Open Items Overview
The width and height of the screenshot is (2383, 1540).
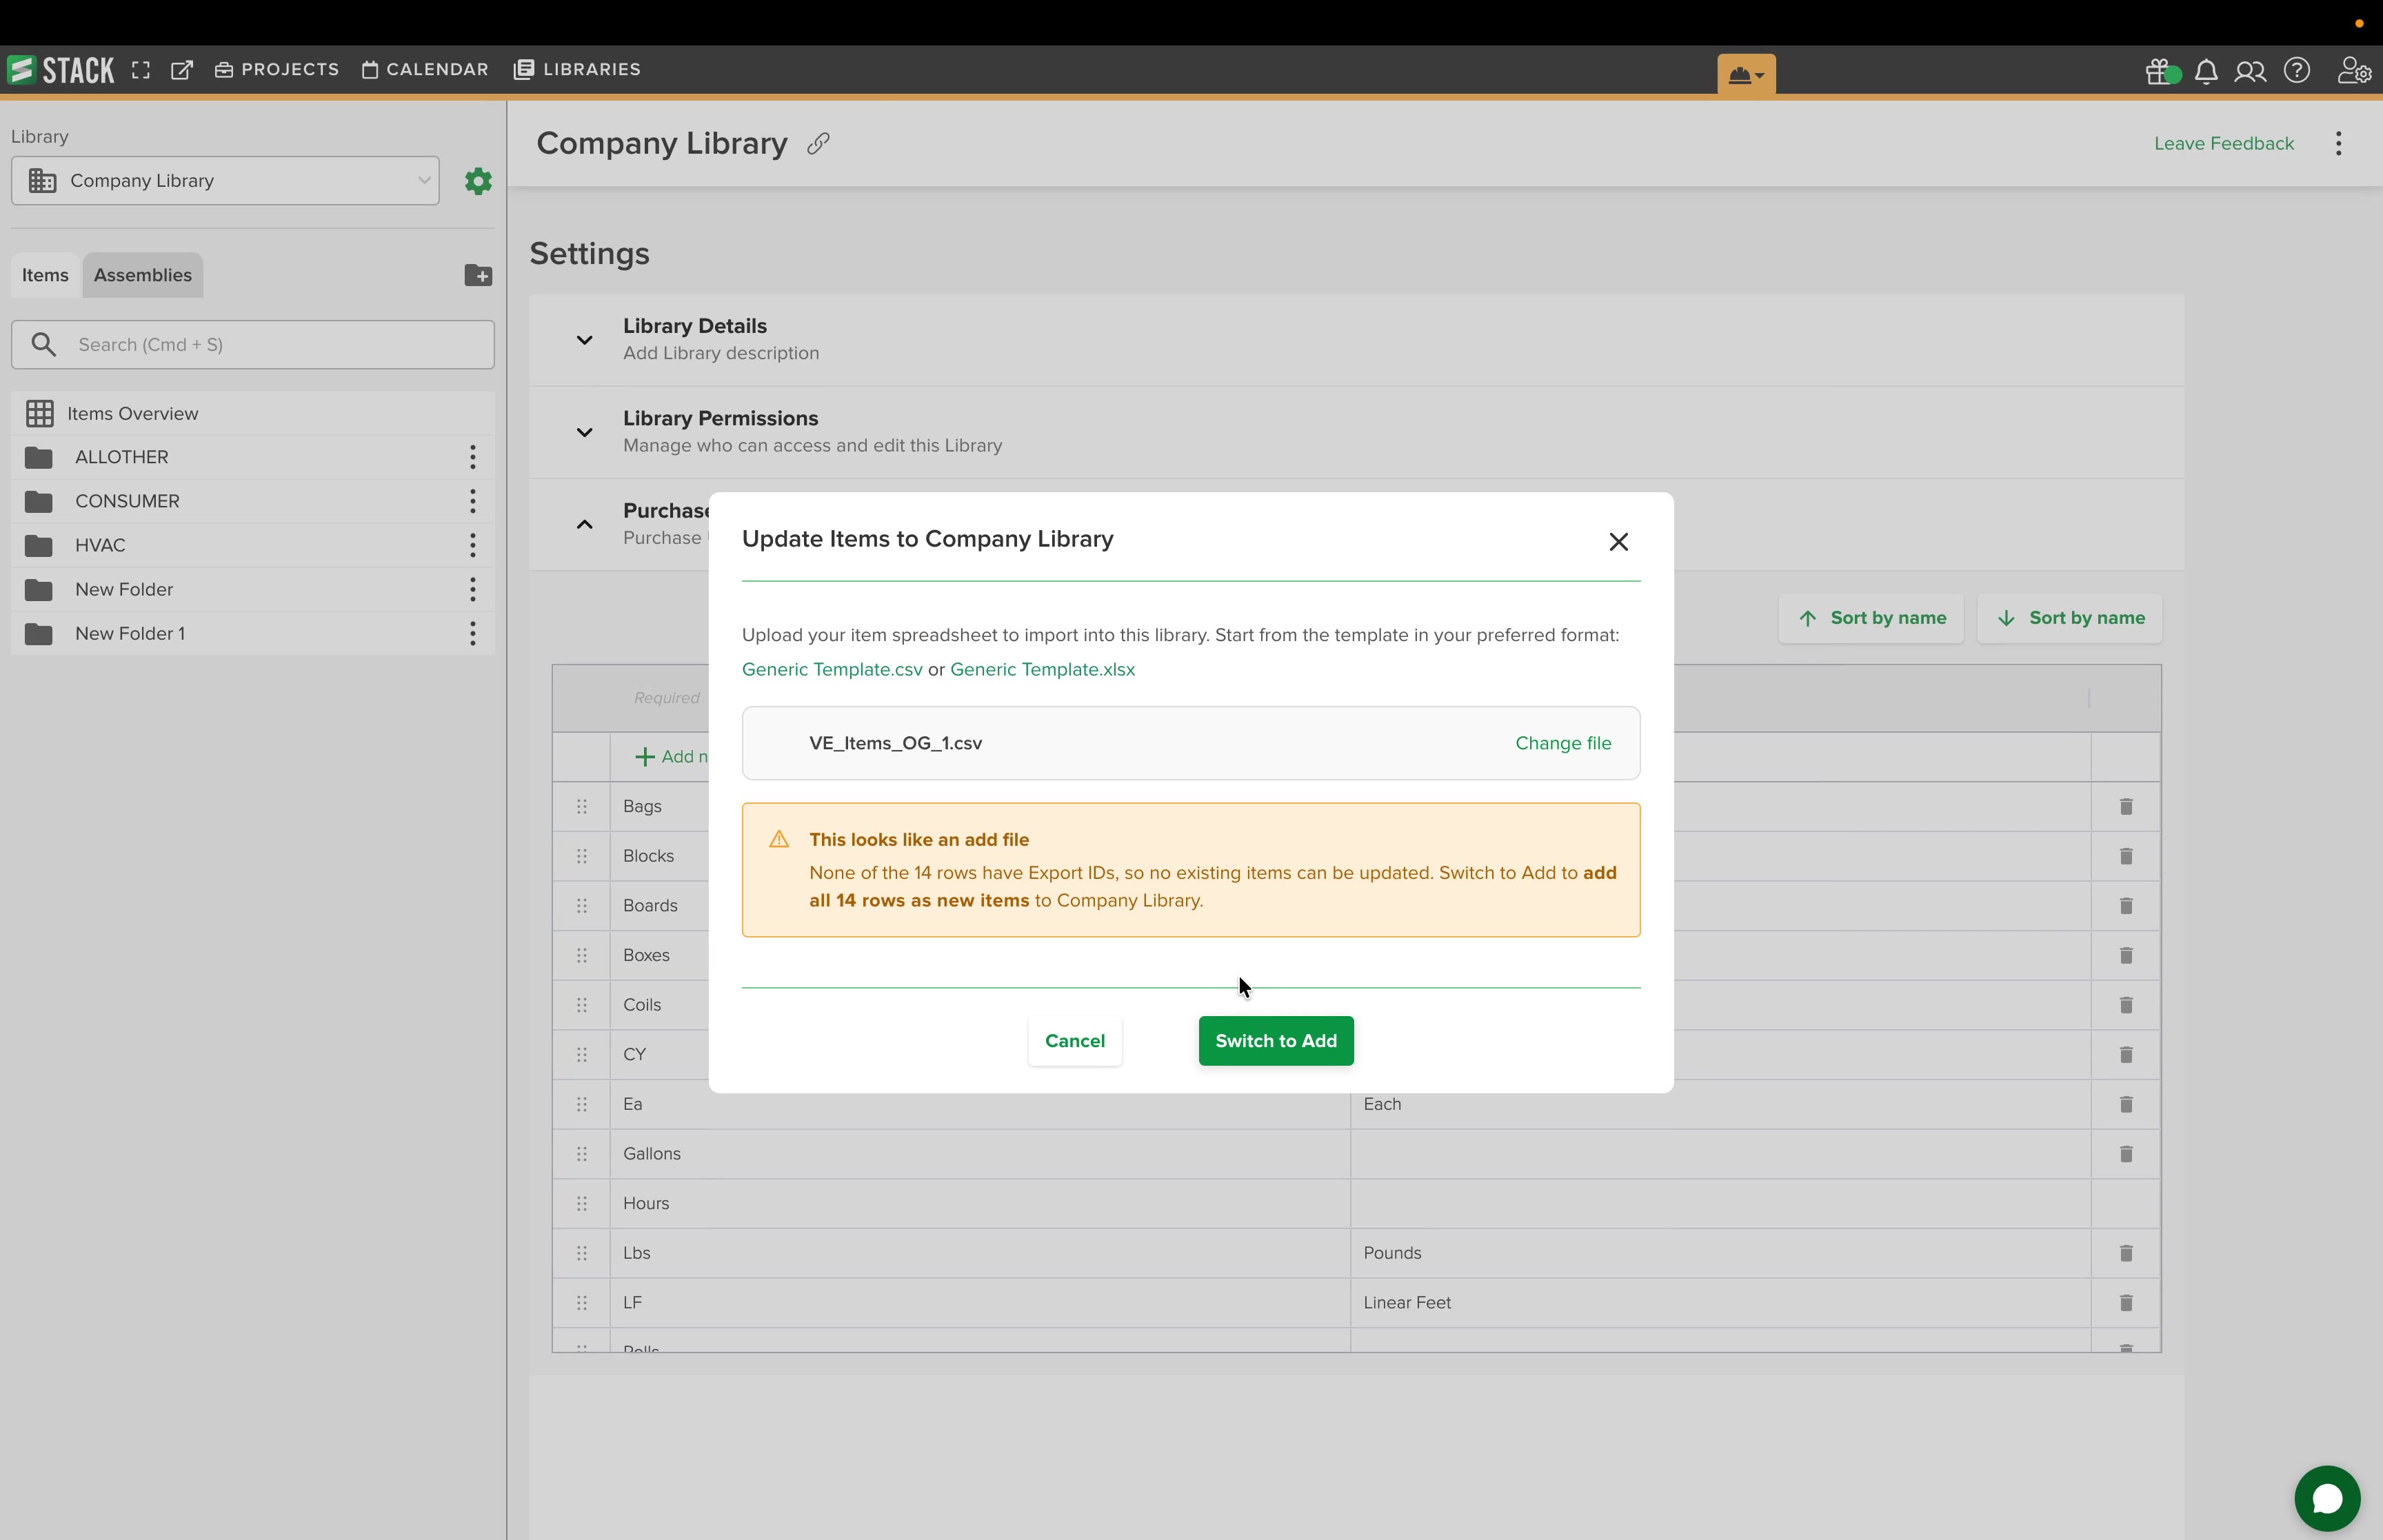252,413
